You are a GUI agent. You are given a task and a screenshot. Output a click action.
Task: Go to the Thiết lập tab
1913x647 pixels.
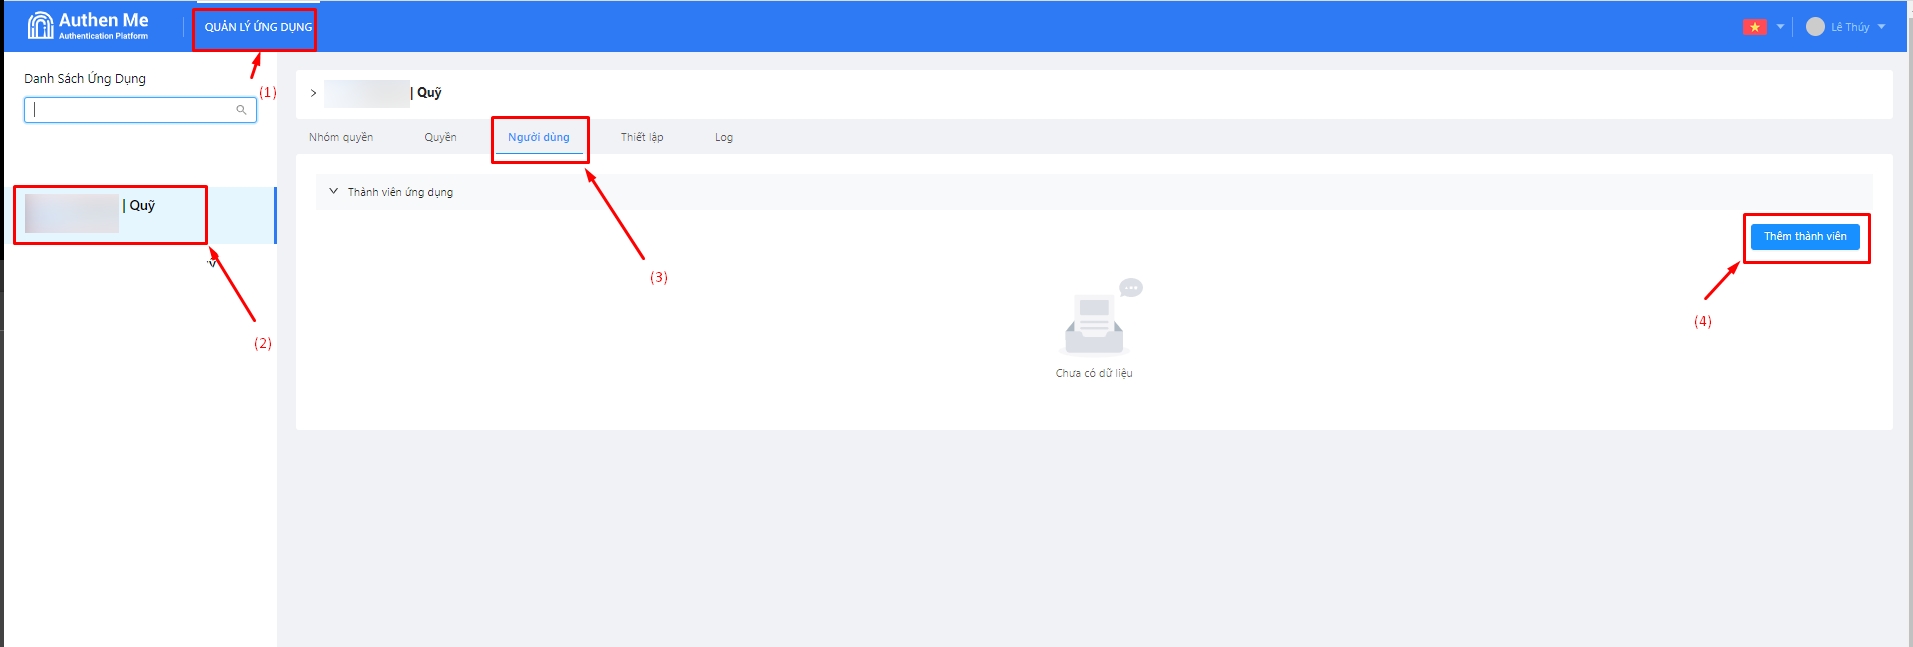pos(642,137)
